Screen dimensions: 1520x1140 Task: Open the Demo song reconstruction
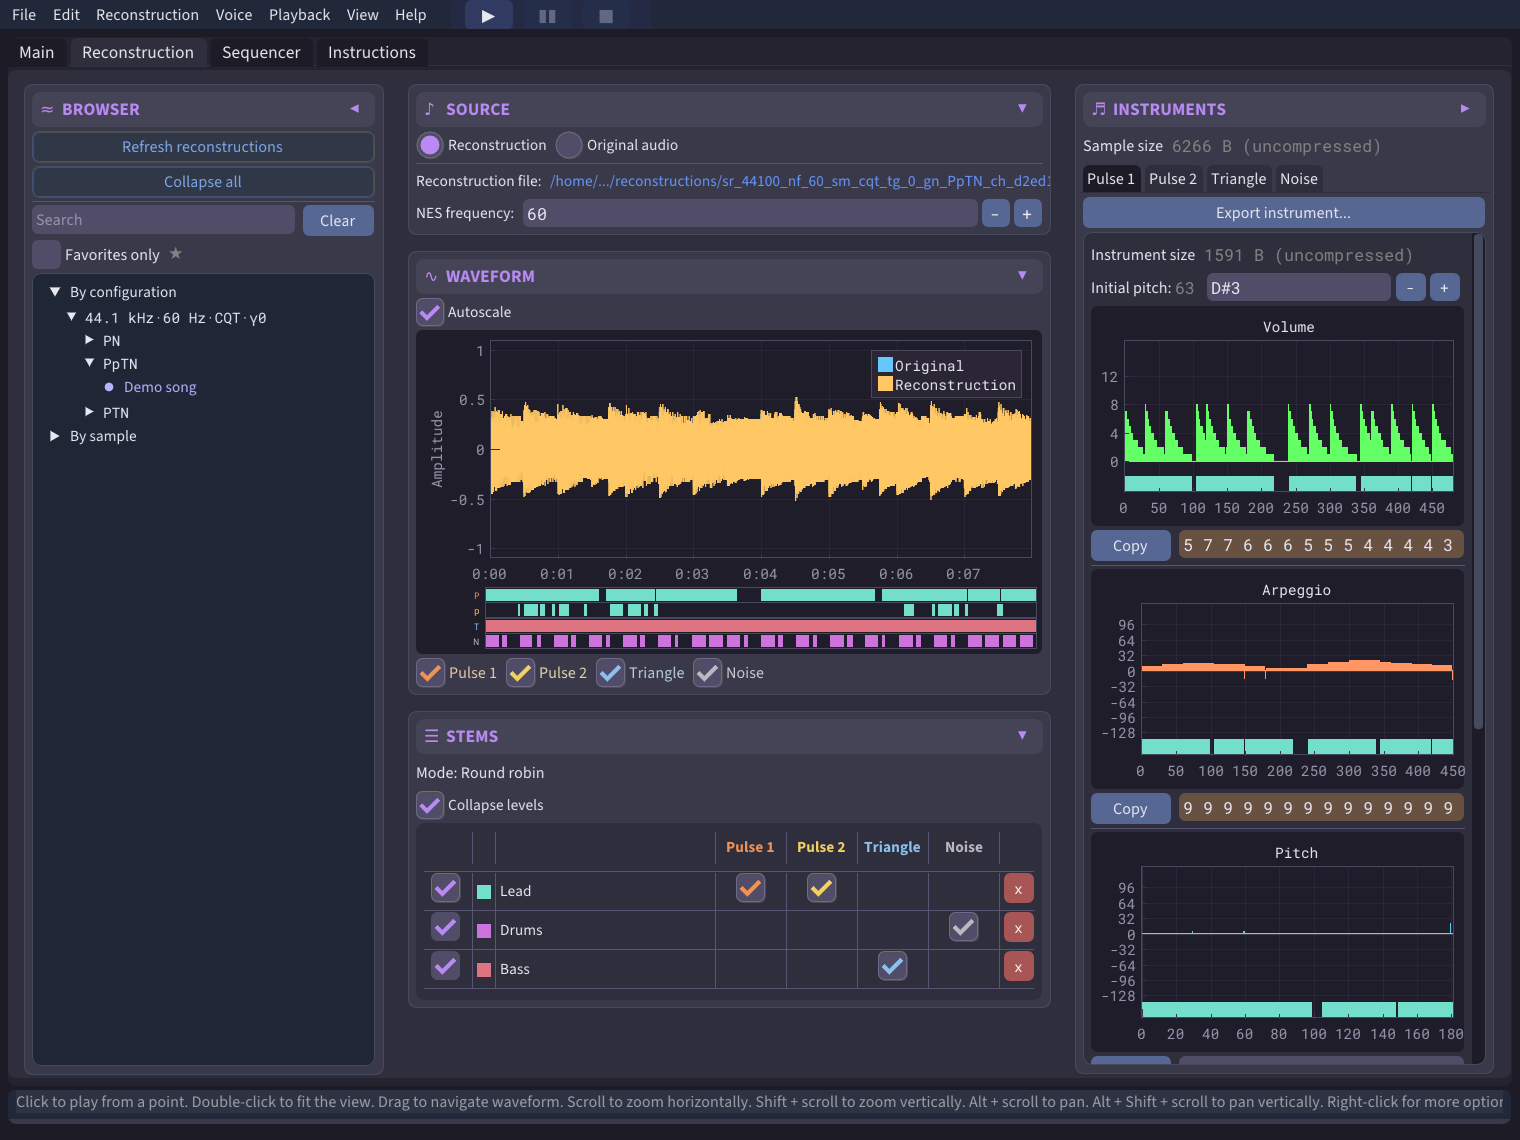click(160, 387)
